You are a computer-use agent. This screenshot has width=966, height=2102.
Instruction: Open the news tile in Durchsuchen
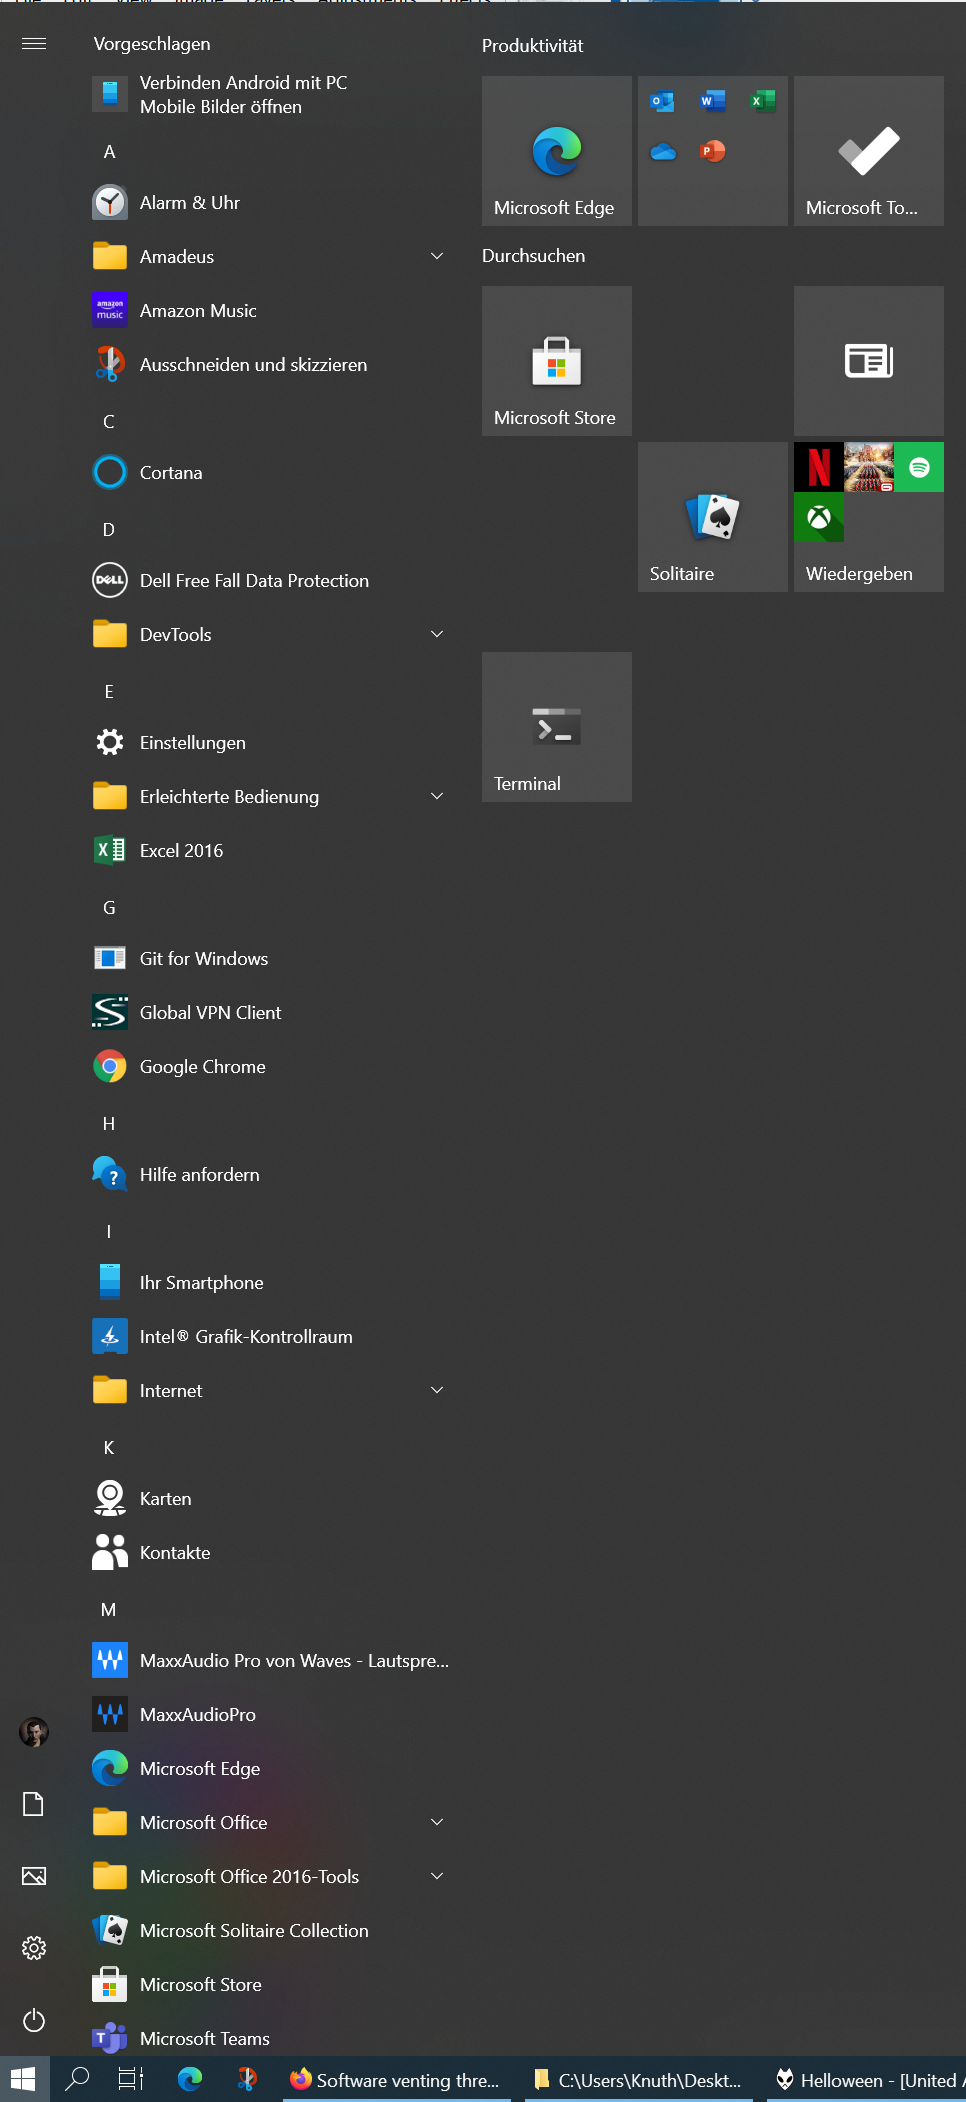click(x=869, y=361)
